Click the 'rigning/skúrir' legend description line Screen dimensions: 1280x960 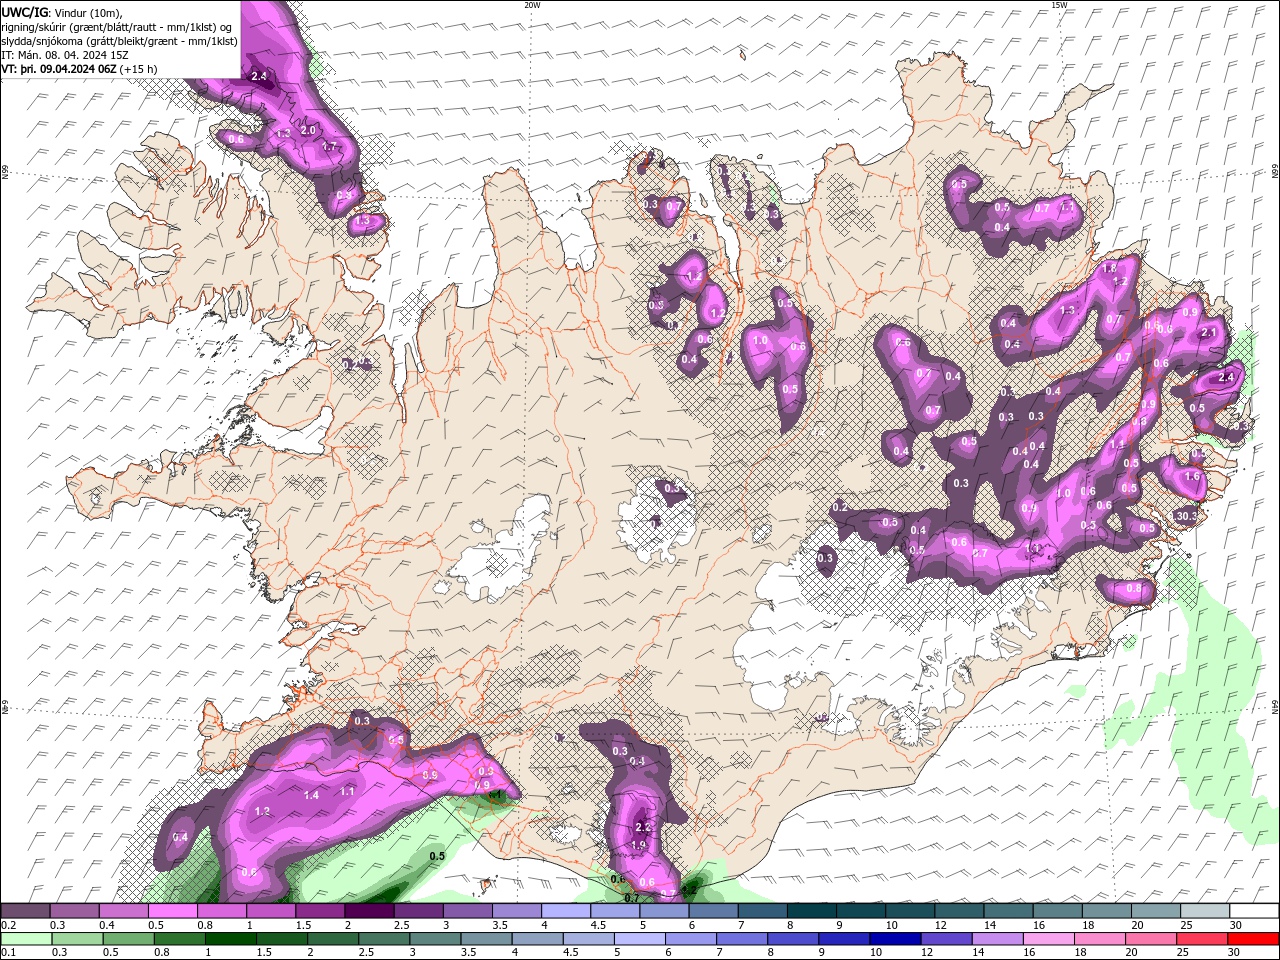tap(116, 27)
